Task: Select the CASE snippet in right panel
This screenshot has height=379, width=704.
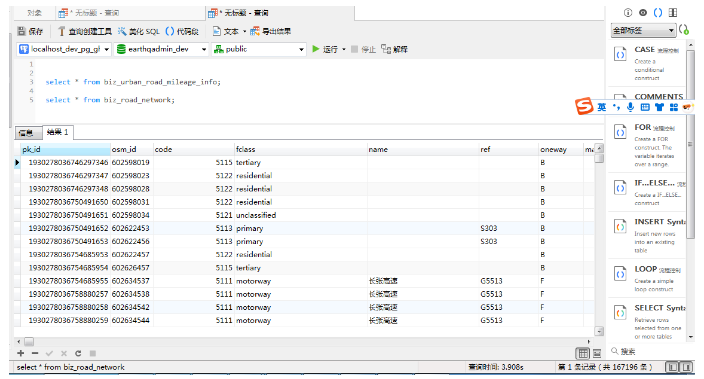Action: pos(647,63)
